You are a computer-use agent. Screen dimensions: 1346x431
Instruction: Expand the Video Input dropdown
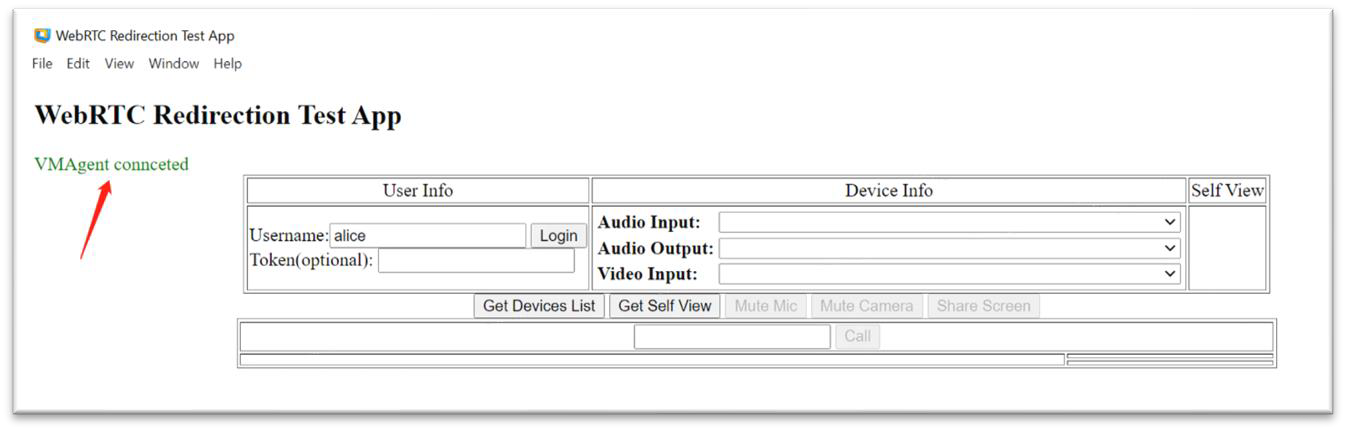click(949, 274)
